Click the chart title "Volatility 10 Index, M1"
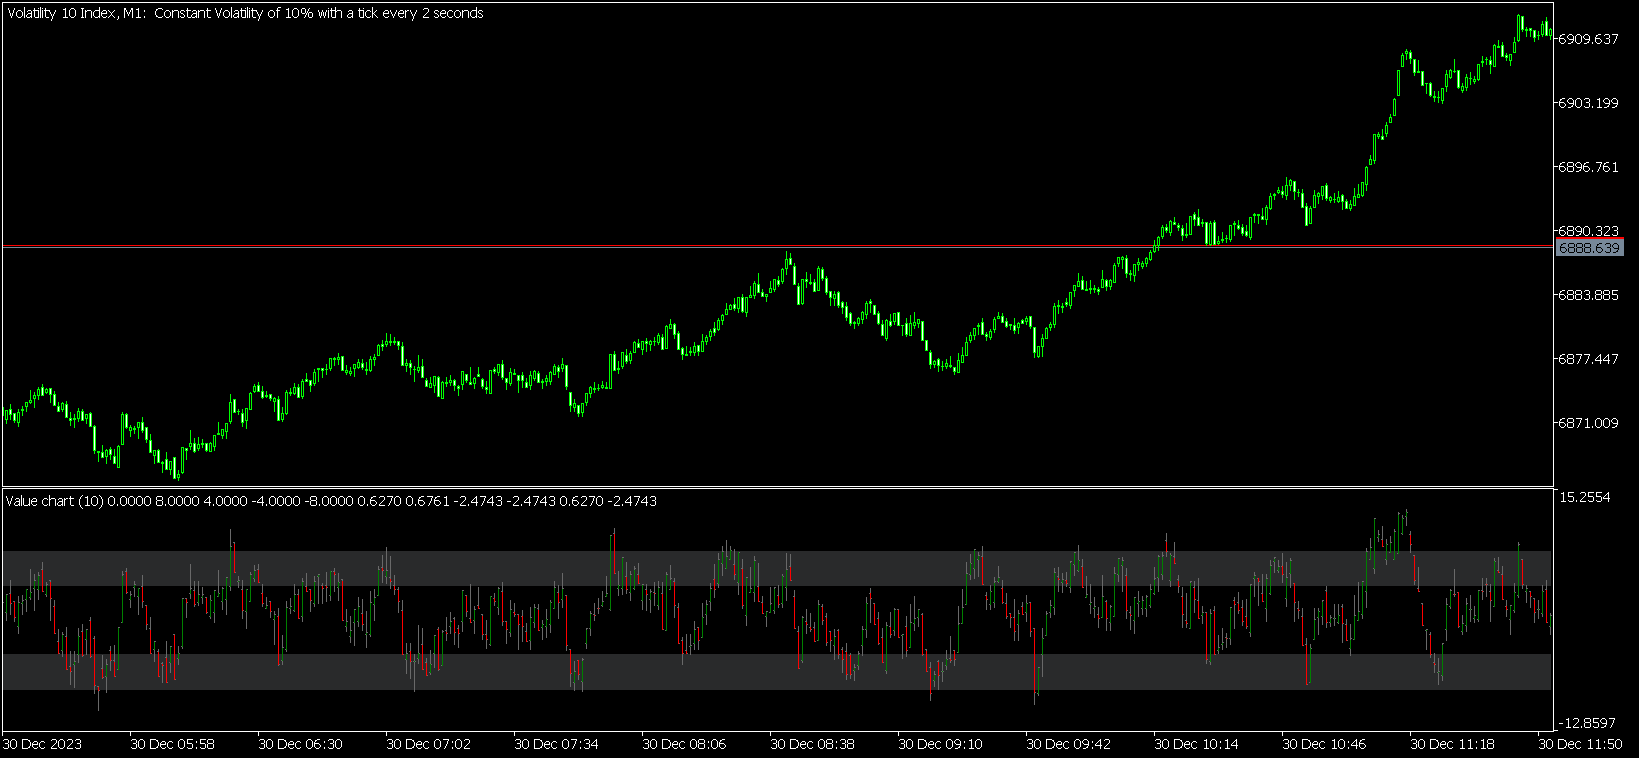 pos(76,13)
